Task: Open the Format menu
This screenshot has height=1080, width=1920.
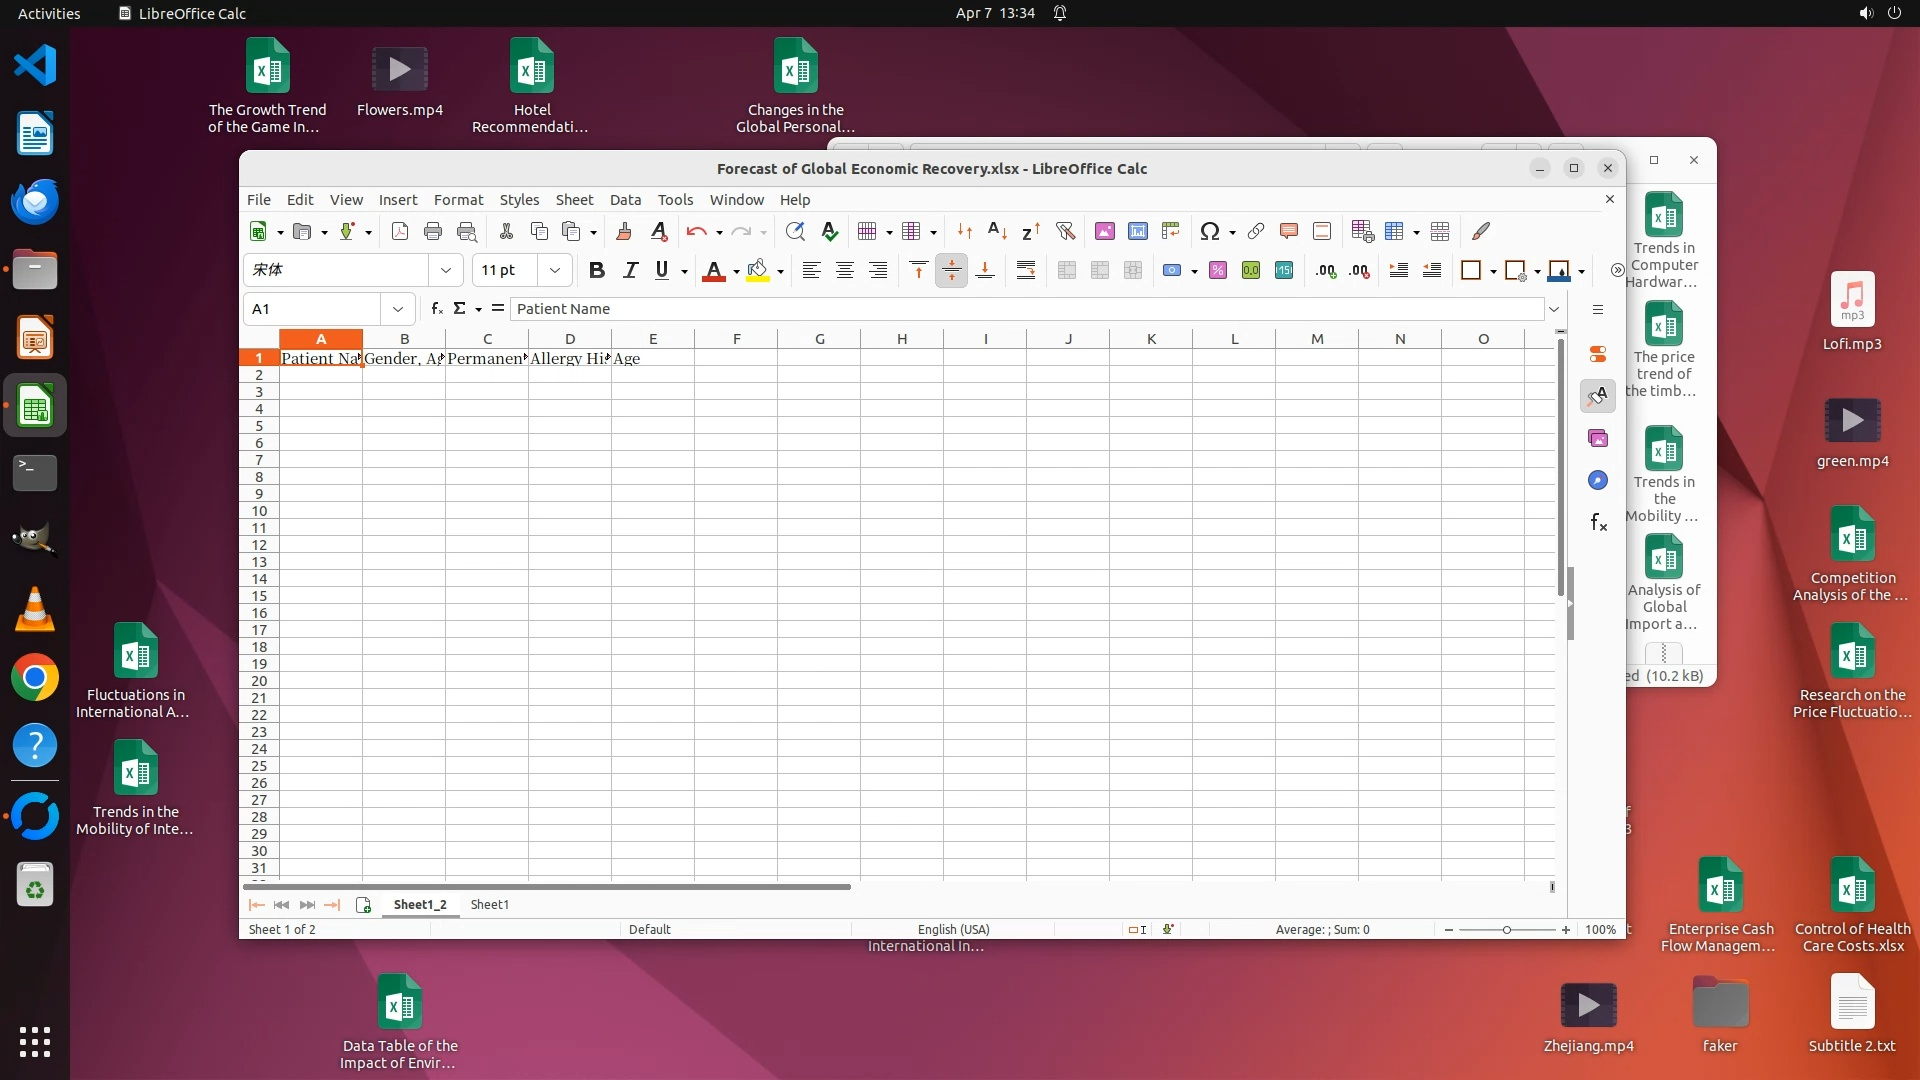Action: click(458, 200)
